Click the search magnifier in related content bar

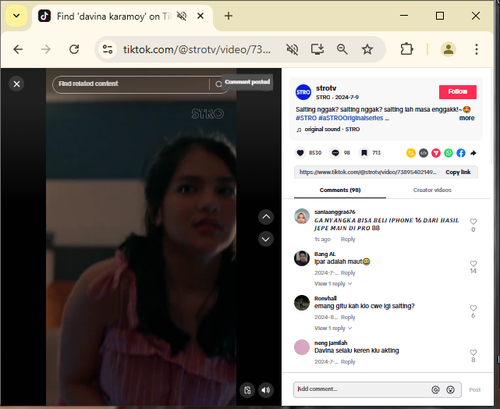click(x=218, y=84)
